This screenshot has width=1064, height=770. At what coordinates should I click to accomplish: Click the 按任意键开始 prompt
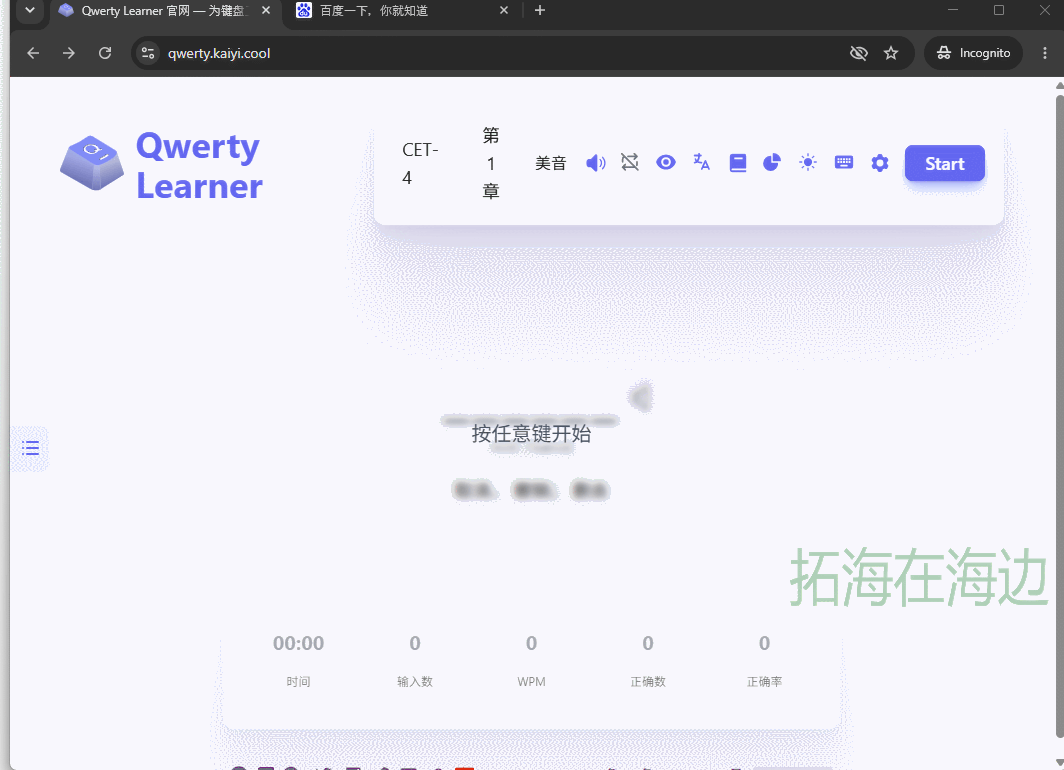click(531, 434)
